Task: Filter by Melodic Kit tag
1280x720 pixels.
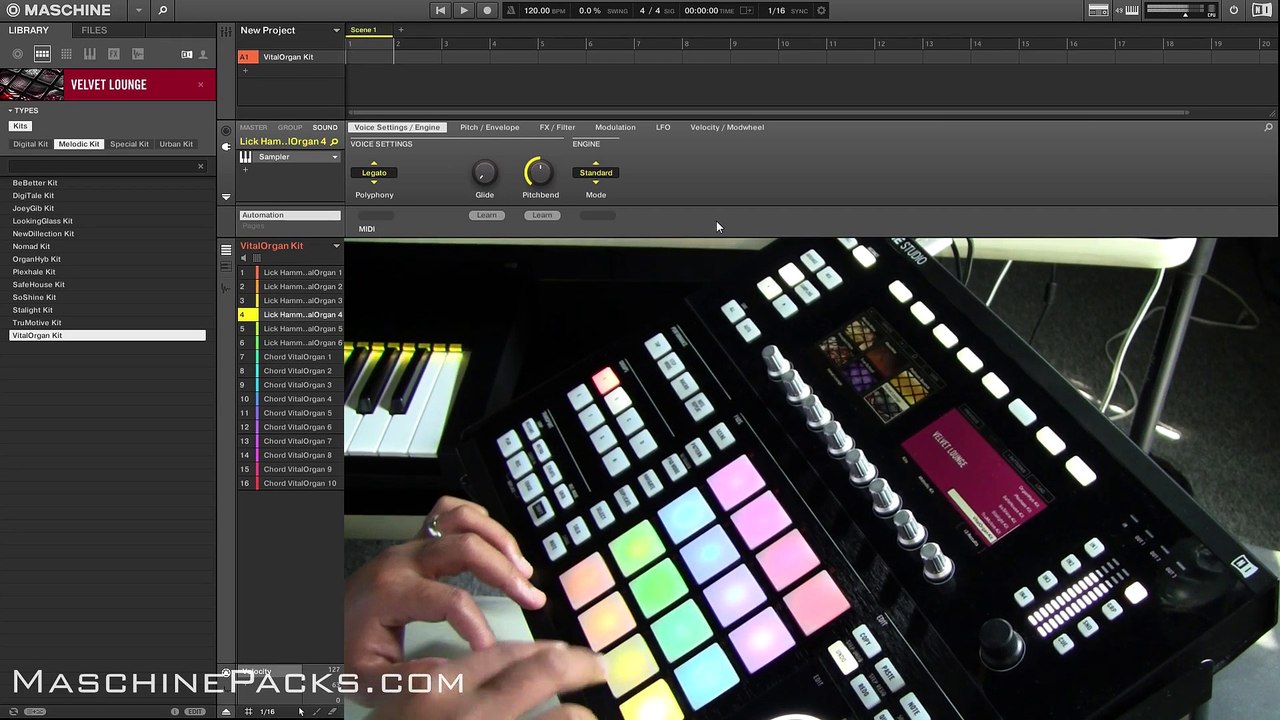Action: (x=79, y=144)
